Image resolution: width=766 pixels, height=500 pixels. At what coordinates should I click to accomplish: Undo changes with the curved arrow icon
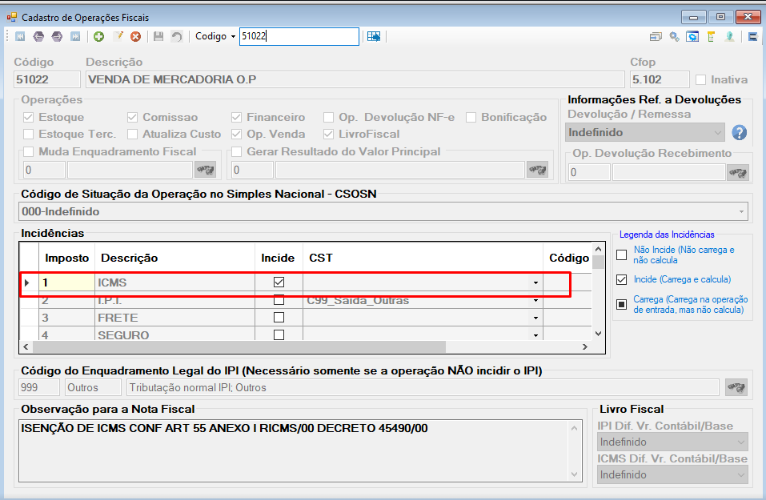click(176, 37)
